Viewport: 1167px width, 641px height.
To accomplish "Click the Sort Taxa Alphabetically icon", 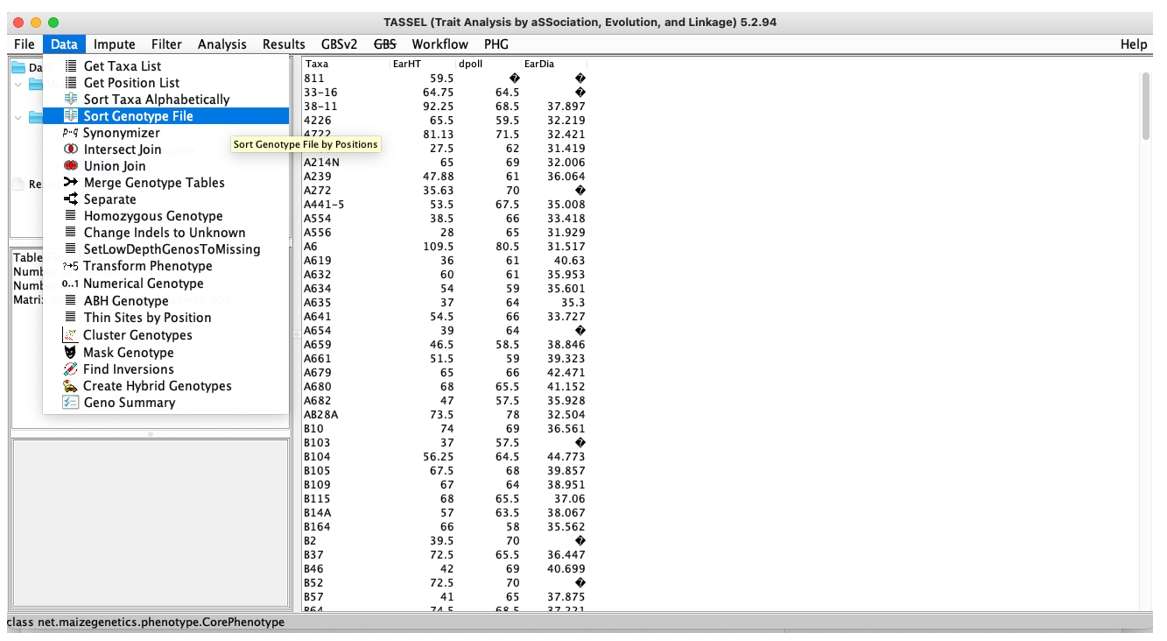I will tap(71, 99).
